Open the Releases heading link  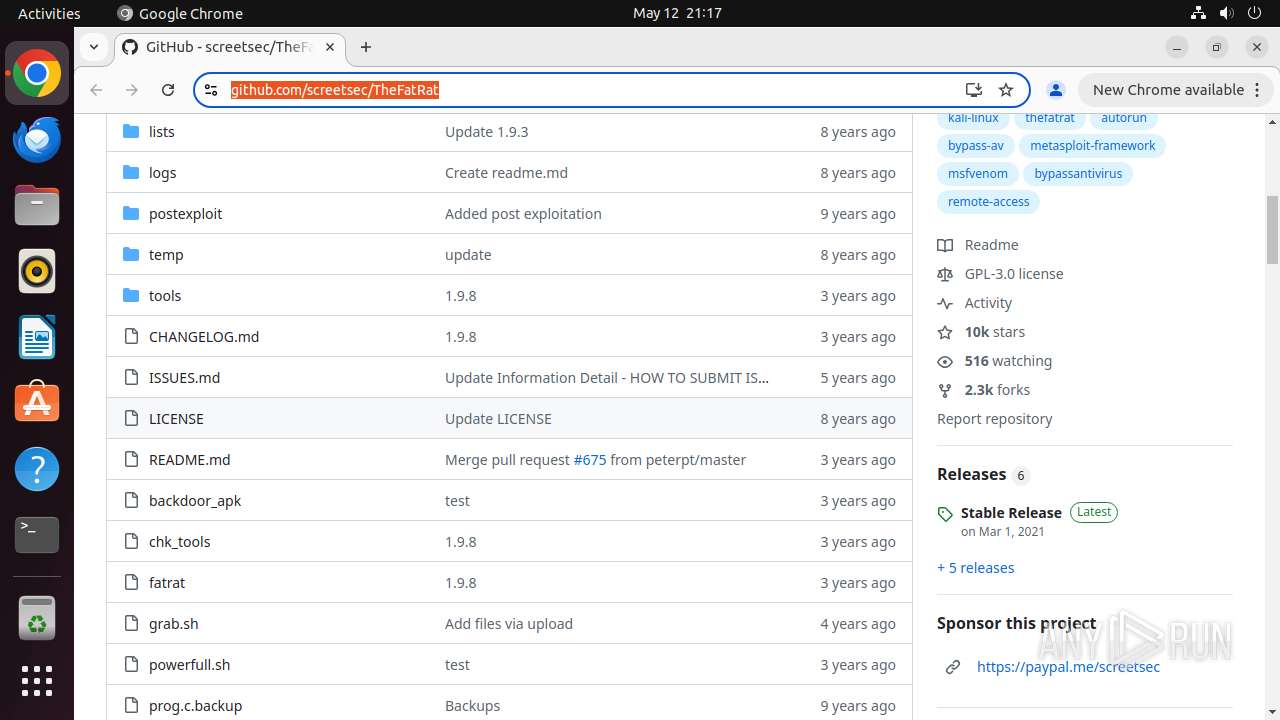pyautogui.click(x=971, y=475)
